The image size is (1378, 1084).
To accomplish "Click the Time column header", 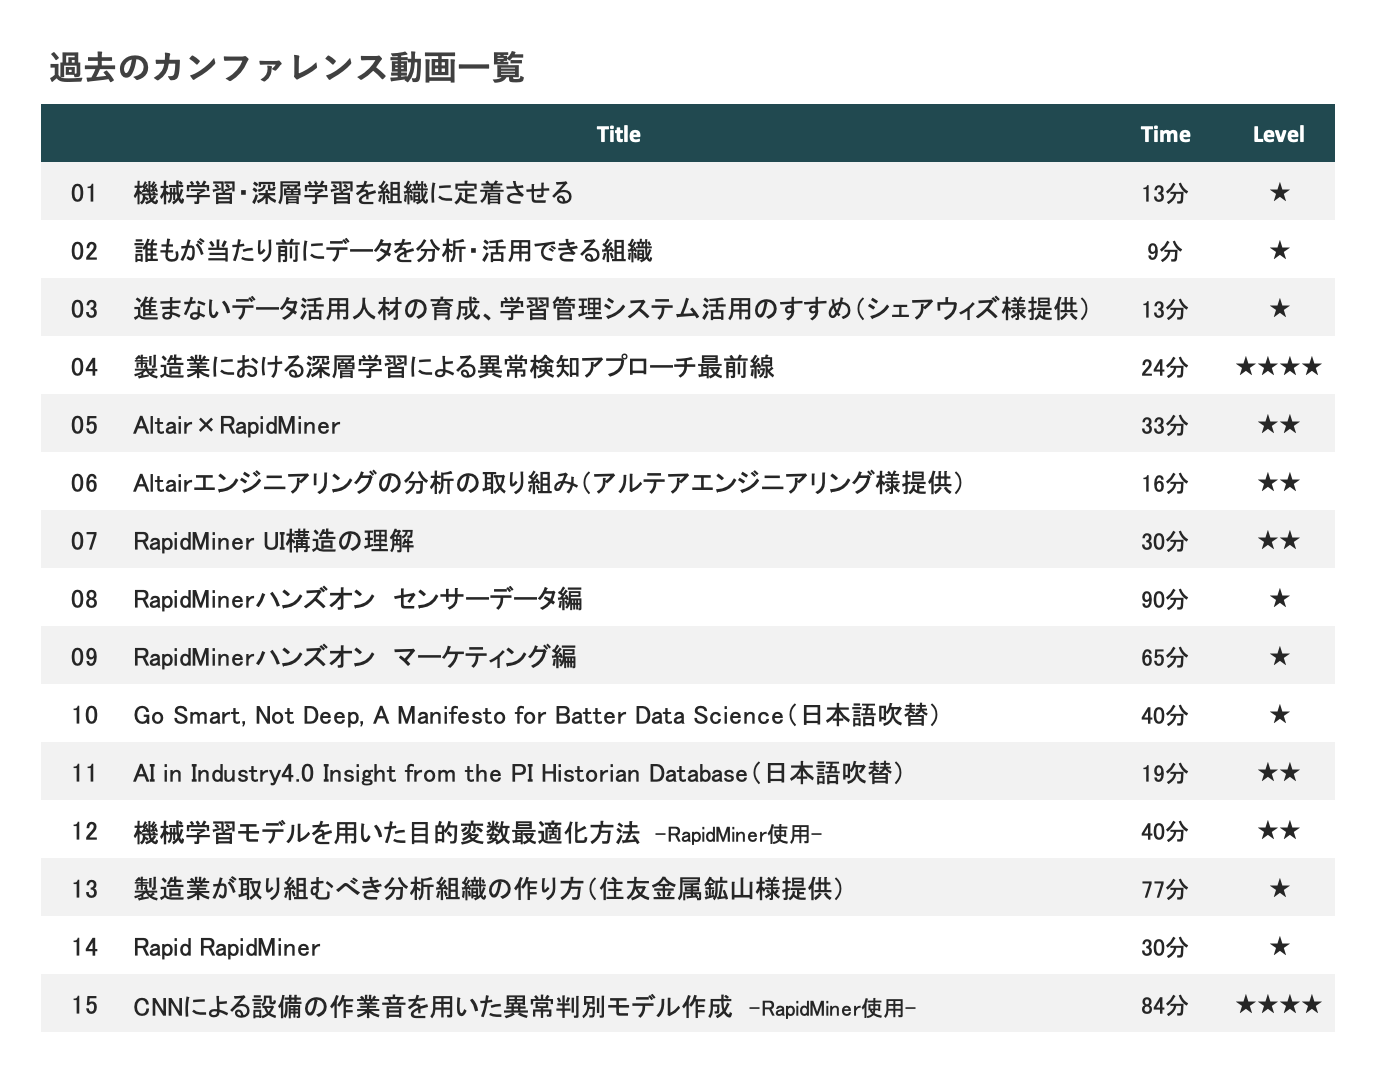I will tap(1165, 134).
